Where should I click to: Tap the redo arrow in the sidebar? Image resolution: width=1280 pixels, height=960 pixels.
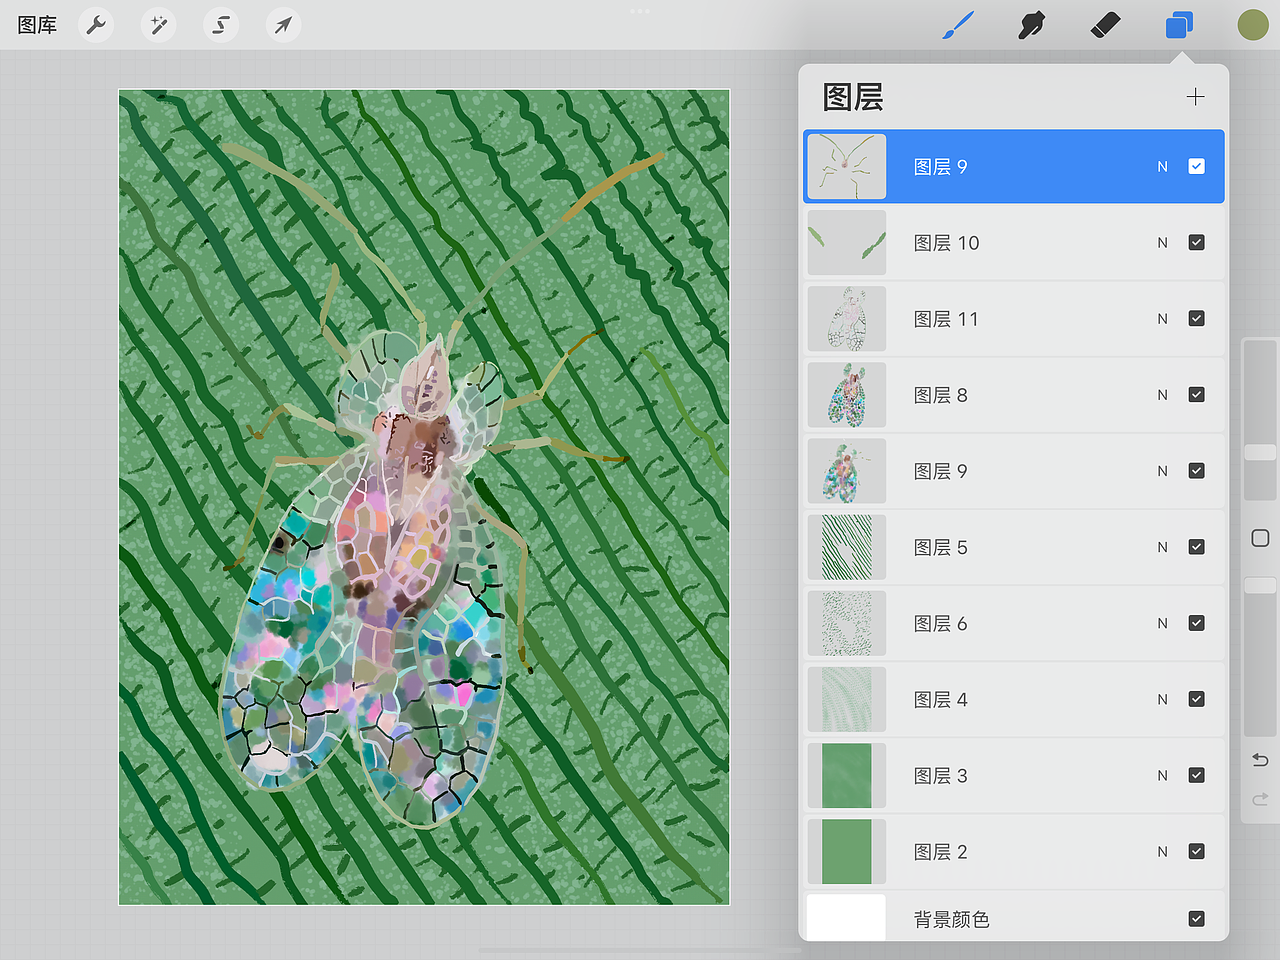tap(1260, 799)
